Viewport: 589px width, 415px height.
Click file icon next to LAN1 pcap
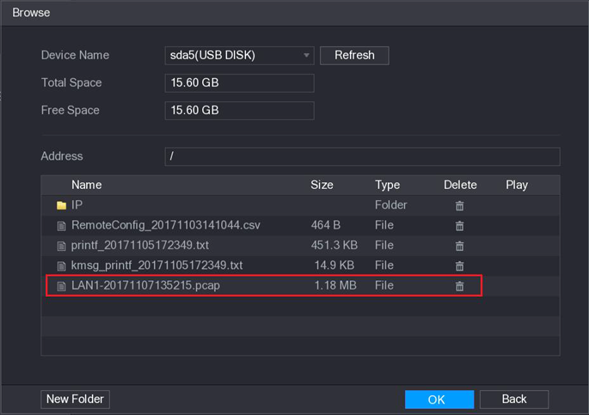61,286
